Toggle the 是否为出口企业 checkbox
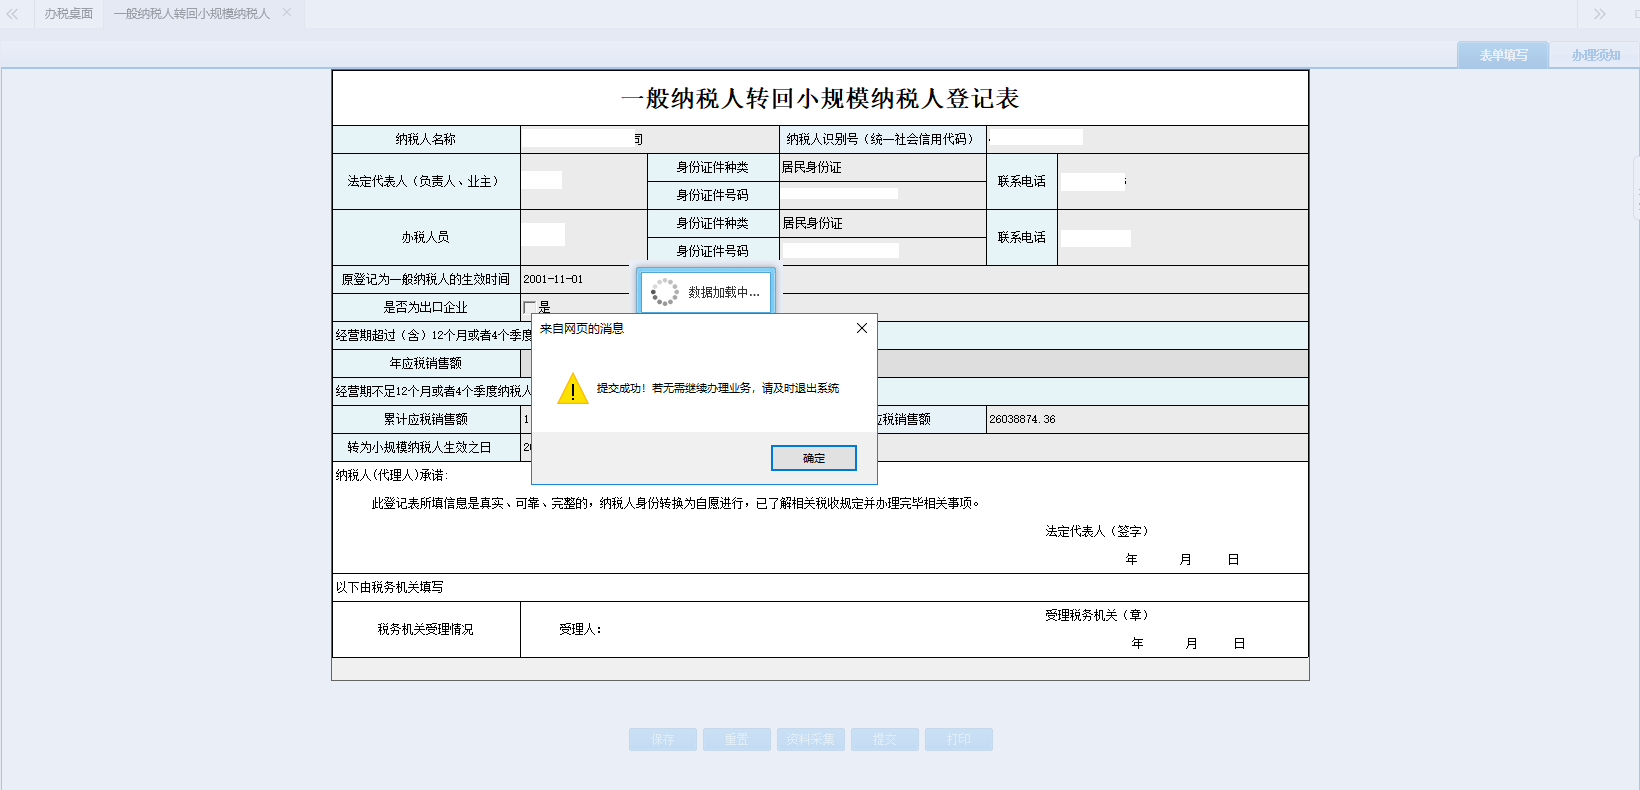This screenshot has width=1640, height=790. [x=529, y=307]
